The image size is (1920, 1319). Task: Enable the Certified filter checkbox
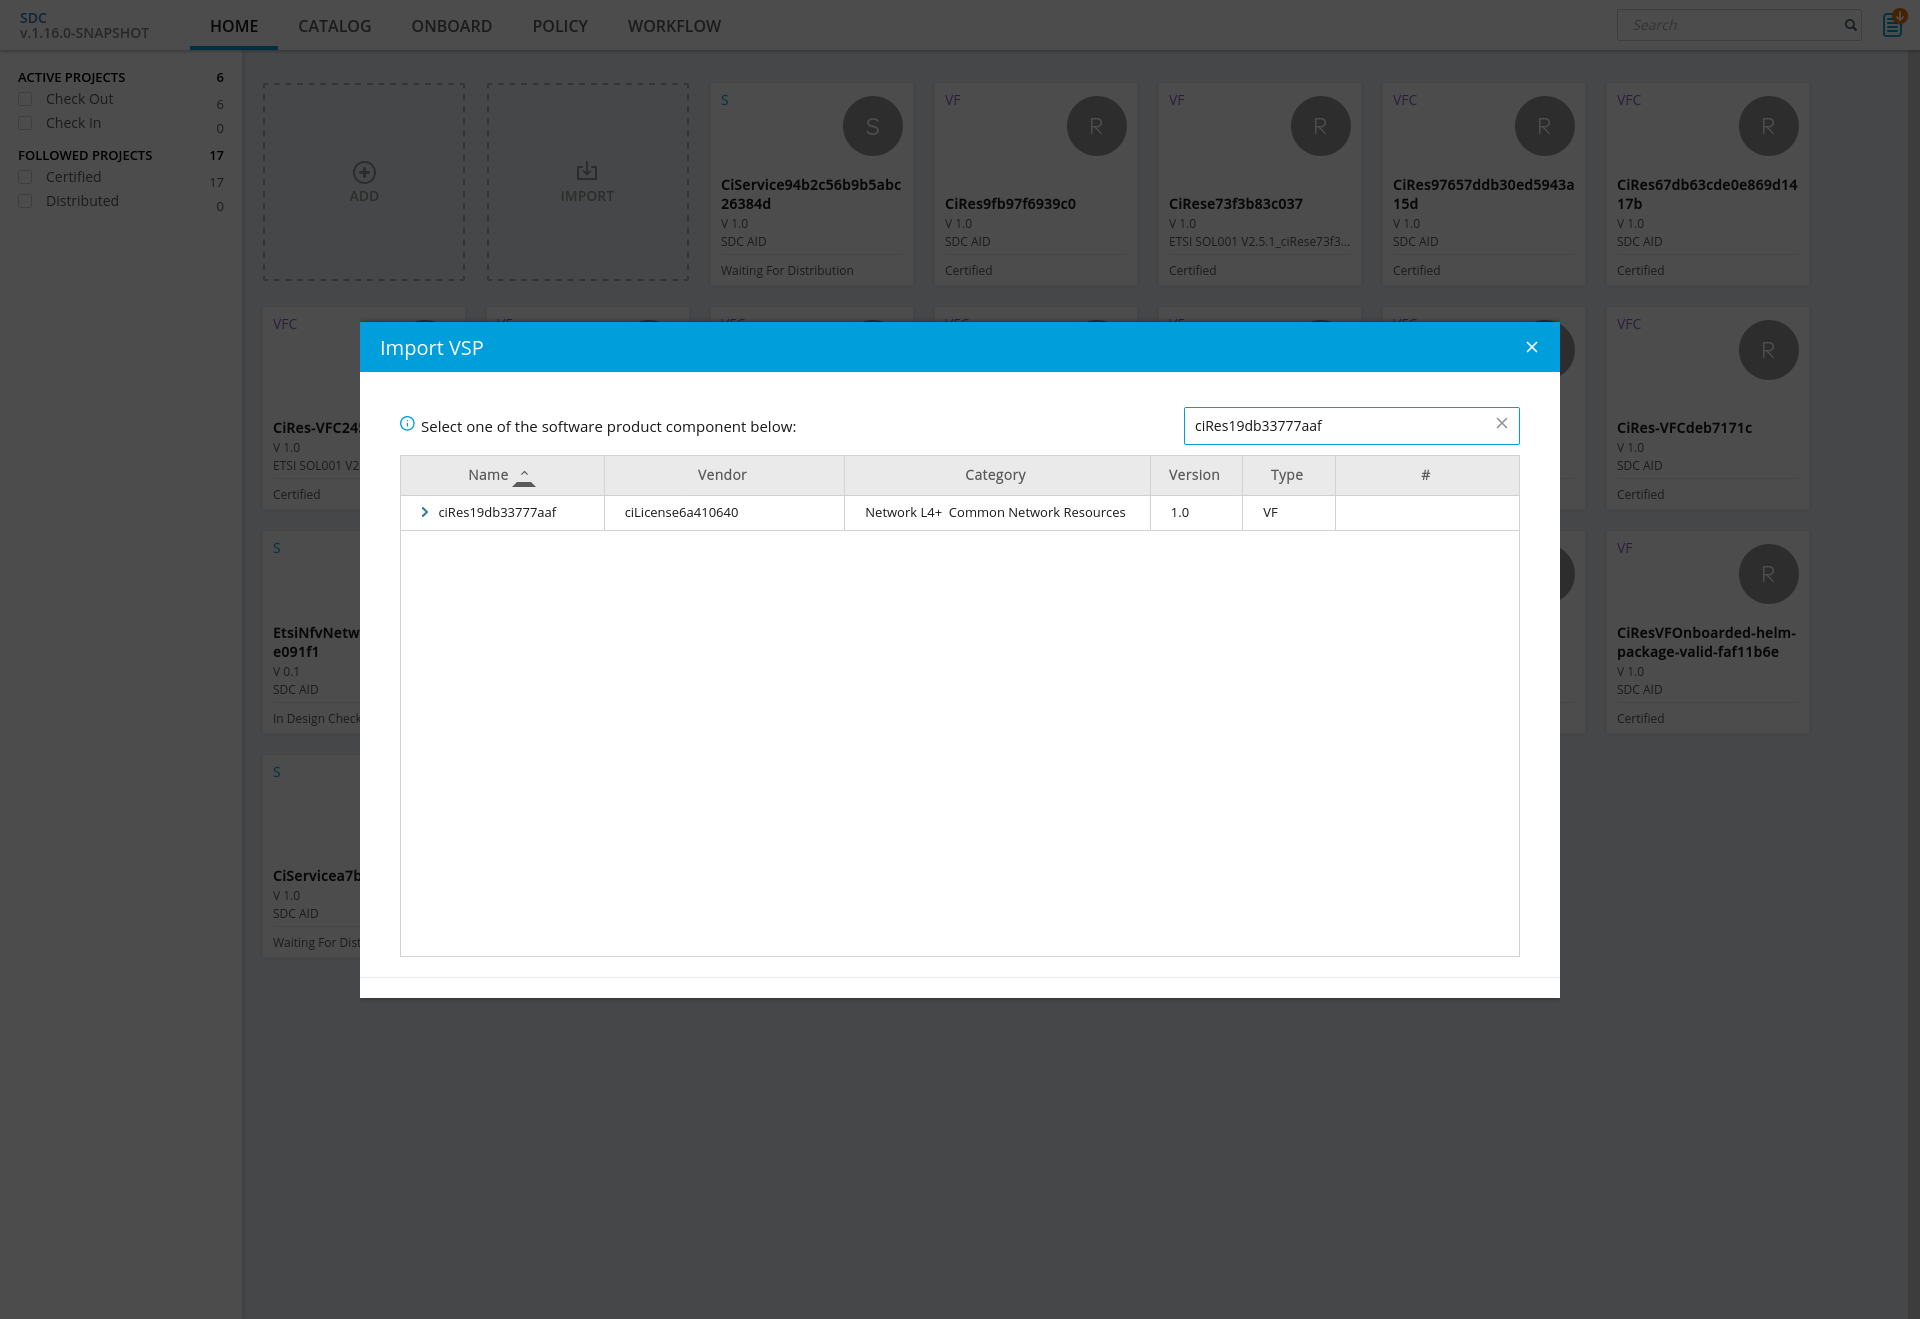tap(26, 177)
